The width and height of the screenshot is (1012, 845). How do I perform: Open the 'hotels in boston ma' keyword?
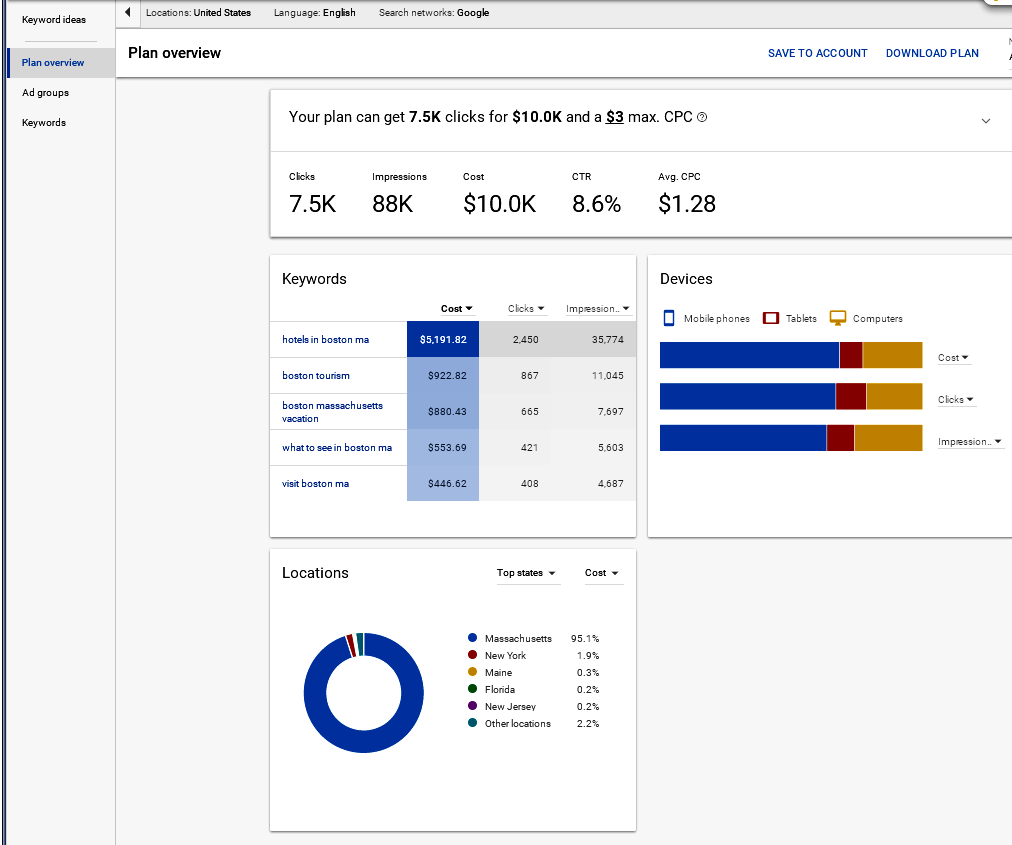(x=325, y=340)
